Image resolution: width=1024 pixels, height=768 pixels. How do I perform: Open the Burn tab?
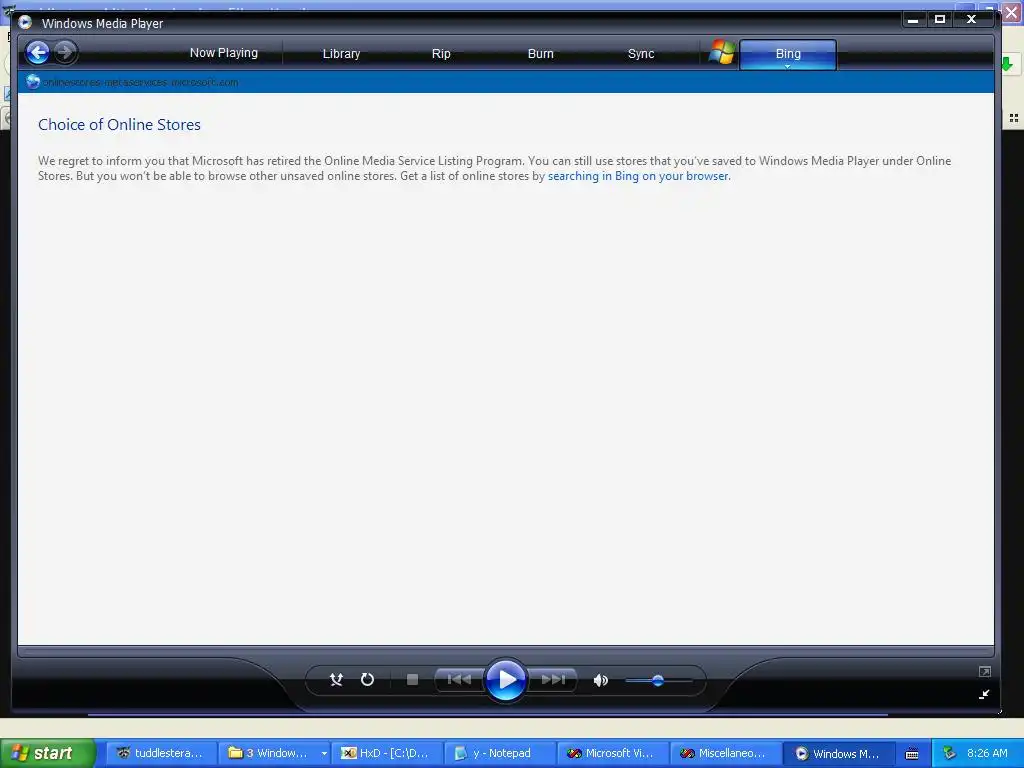coord(540,54)
